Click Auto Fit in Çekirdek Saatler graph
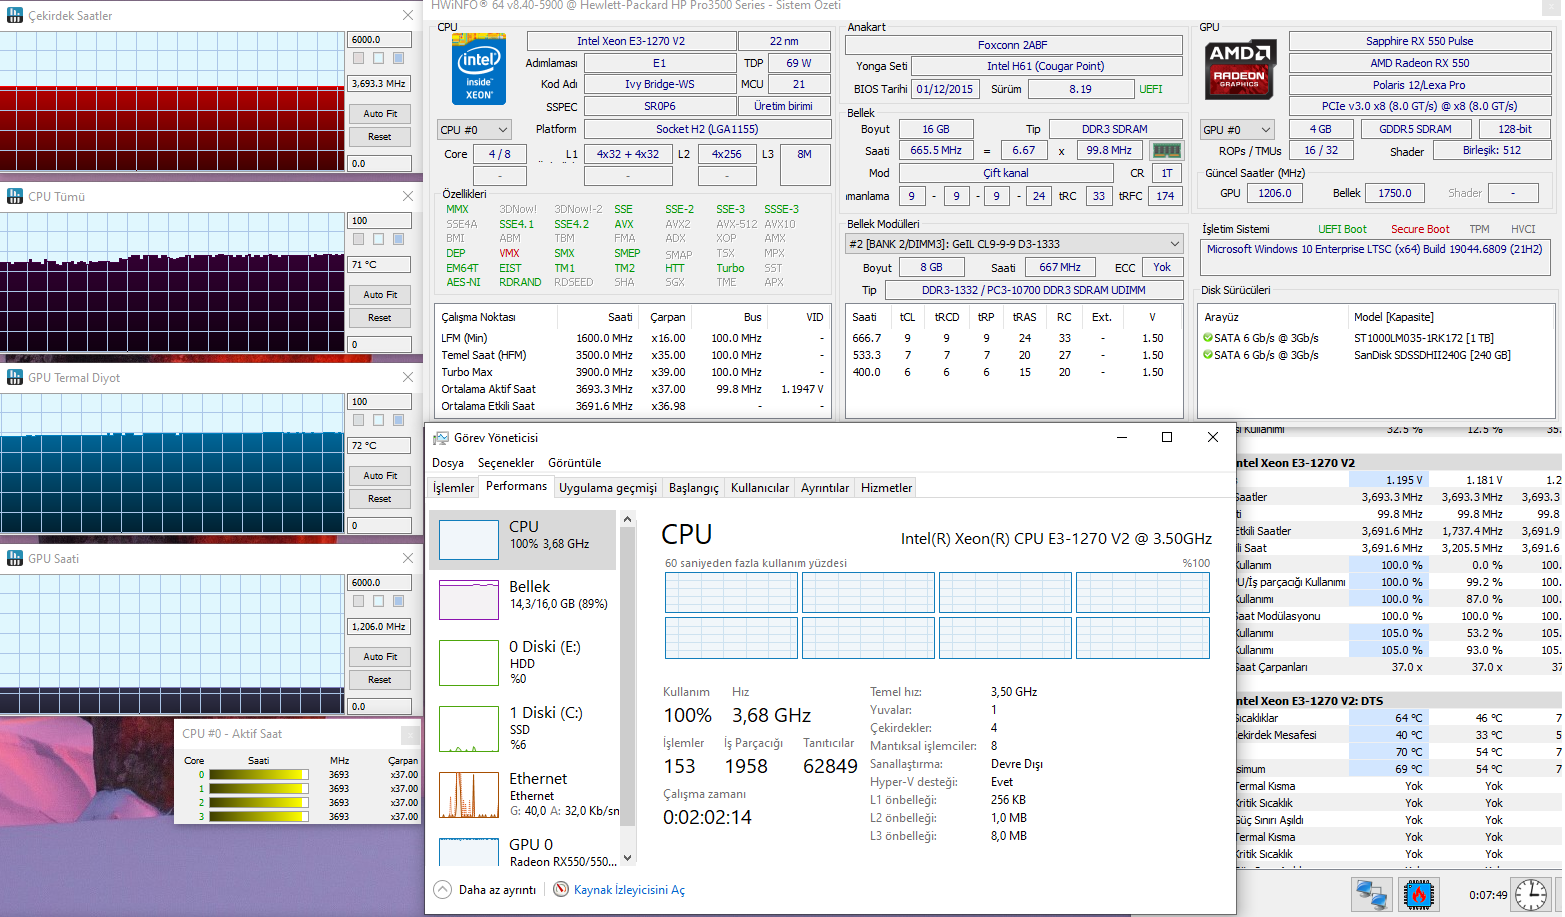 (380, 114)
